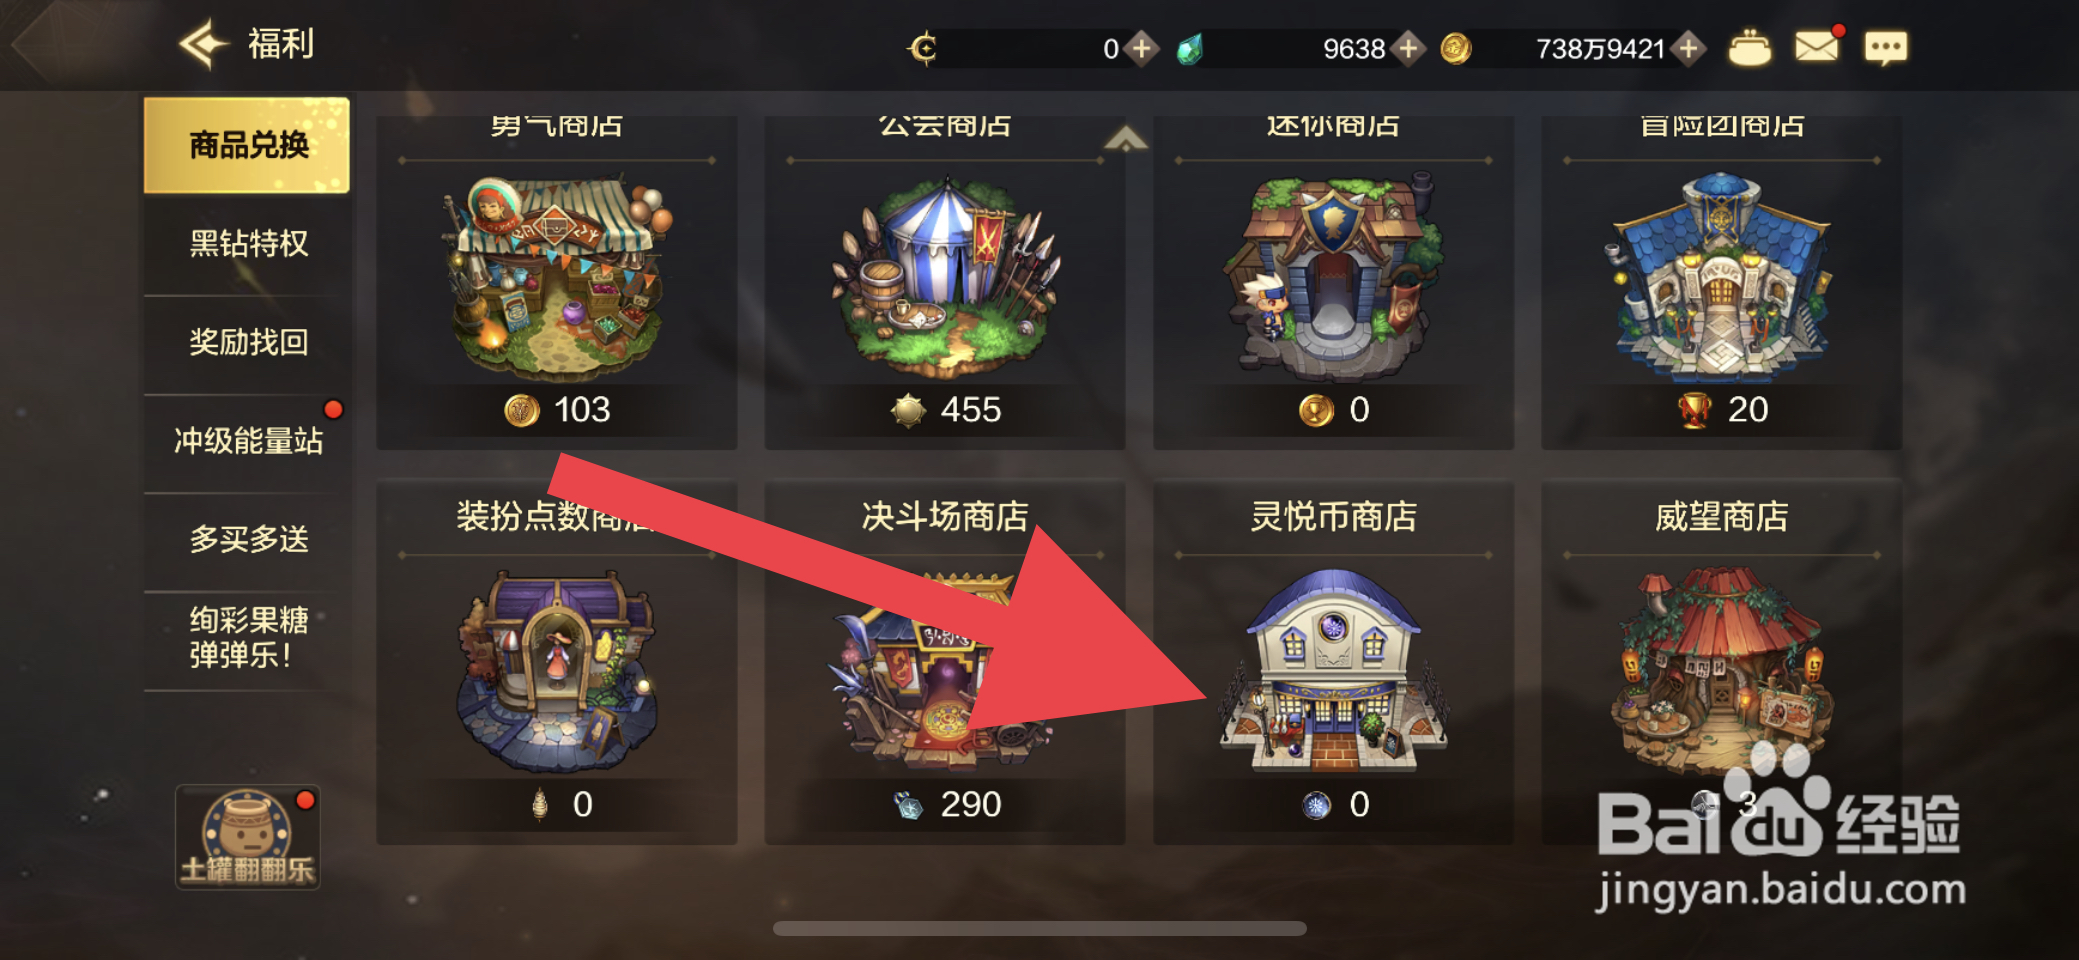Go to 冲级能量站 tab
This screenshot has width=2079, height=960.
[x=248, y=441]
